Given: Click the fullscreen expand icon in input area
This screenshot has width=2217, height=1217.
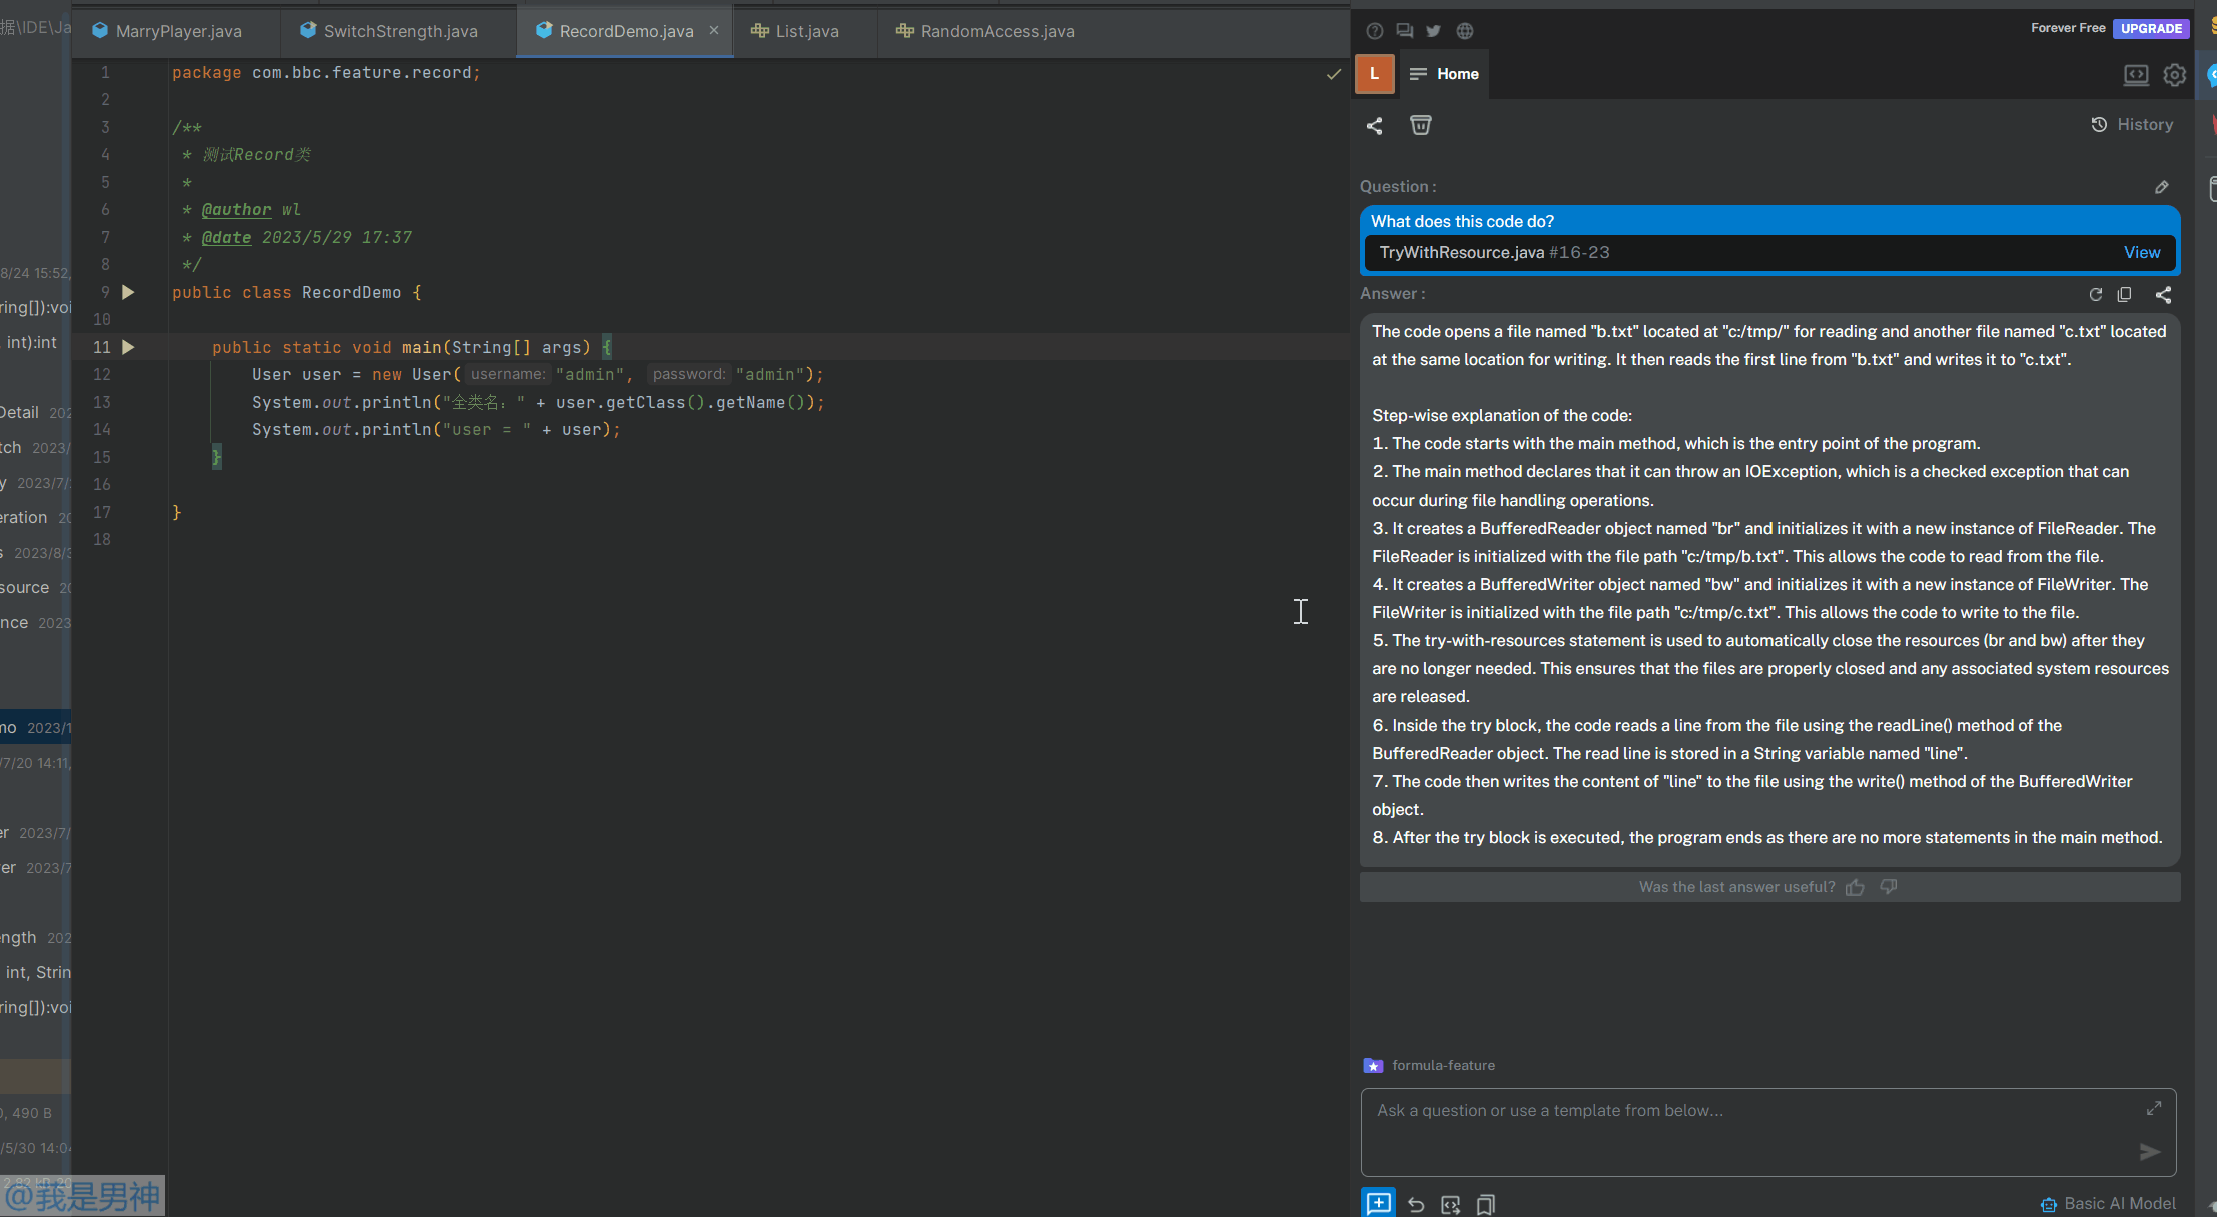Looking at the screenshot, I should pyautogui.click(x=2153, y=1109).
